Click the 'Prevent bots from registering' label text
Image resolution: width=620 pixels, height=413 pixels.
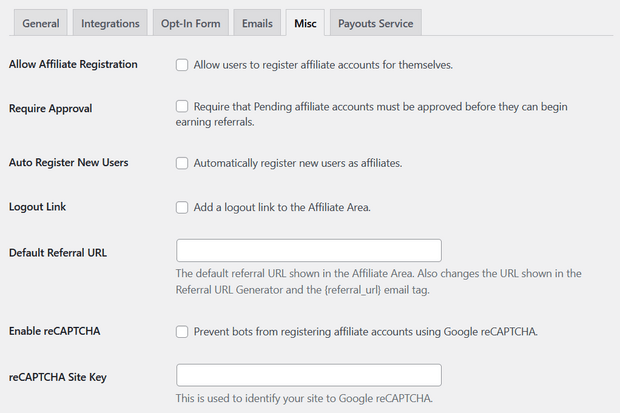[x=365, y=332]
